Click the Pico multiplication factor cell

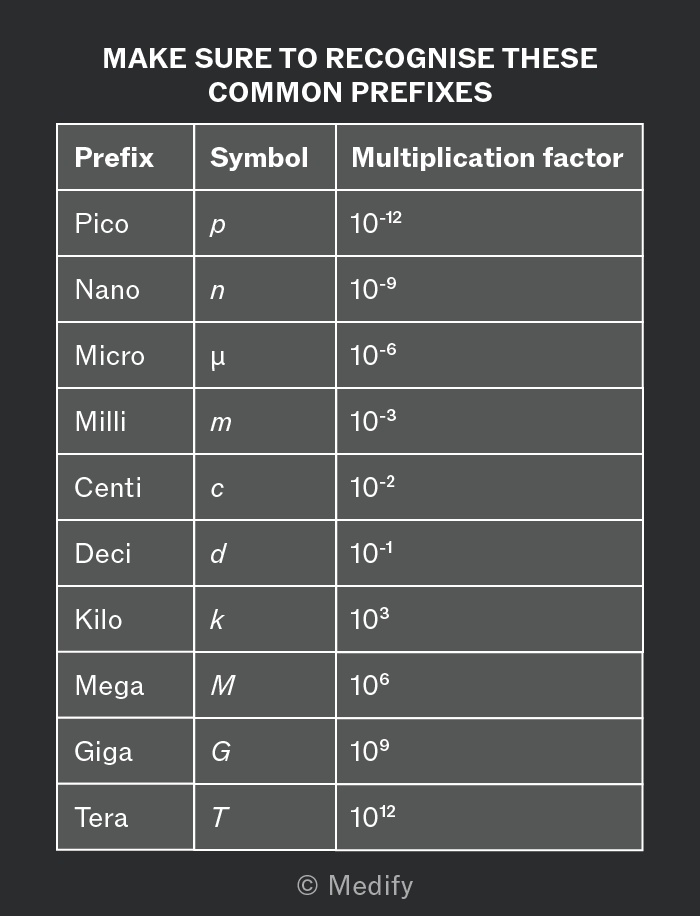[x=490, y=223]
